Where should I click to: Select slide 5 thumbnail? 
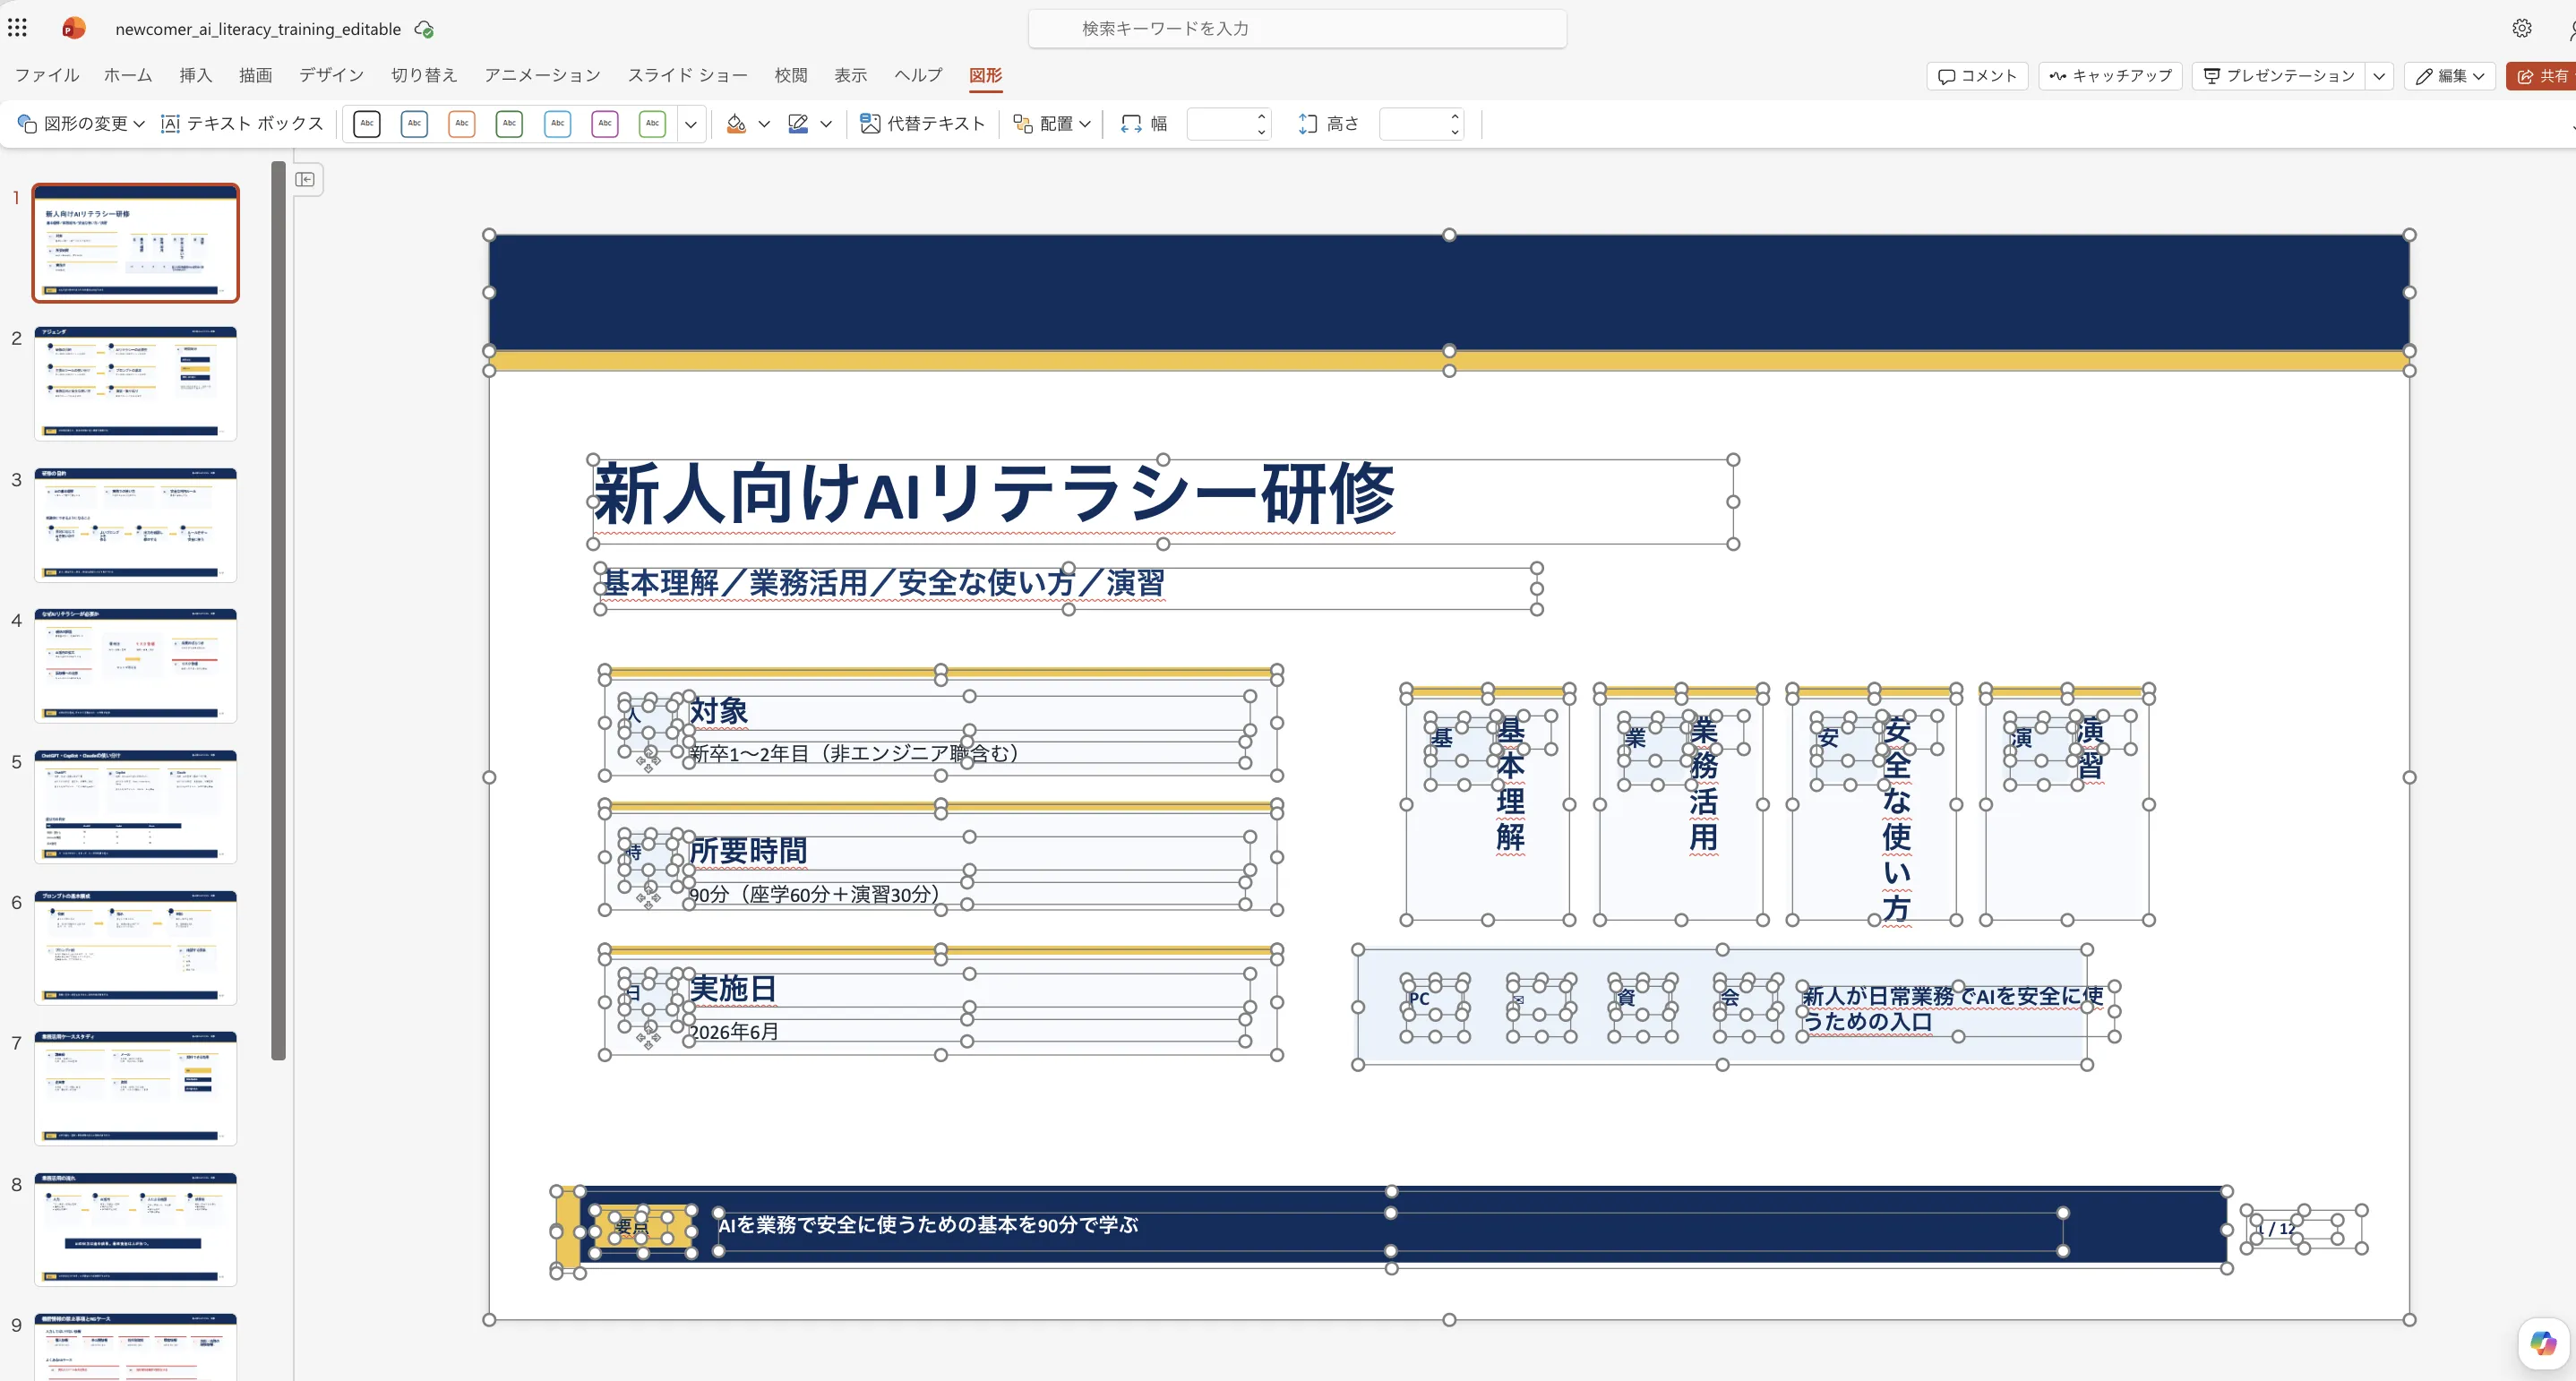[x=136, y=806]
